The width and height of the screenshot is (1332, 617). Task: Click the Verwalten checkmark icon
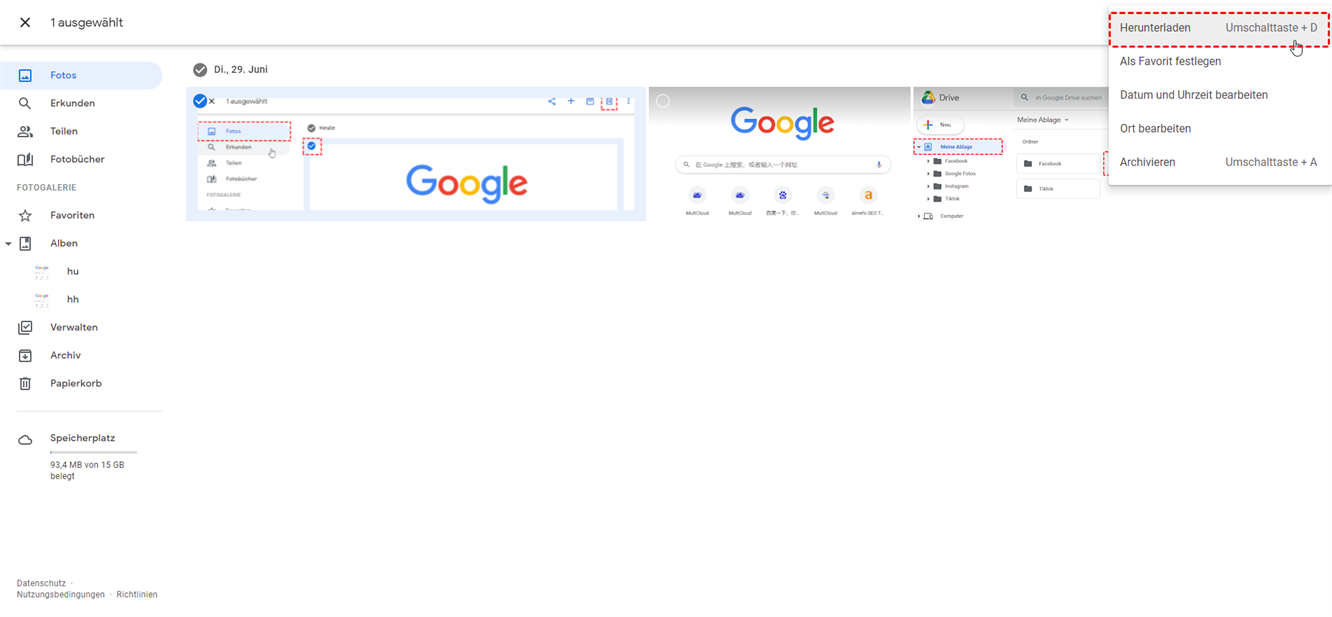click(26, 327)
